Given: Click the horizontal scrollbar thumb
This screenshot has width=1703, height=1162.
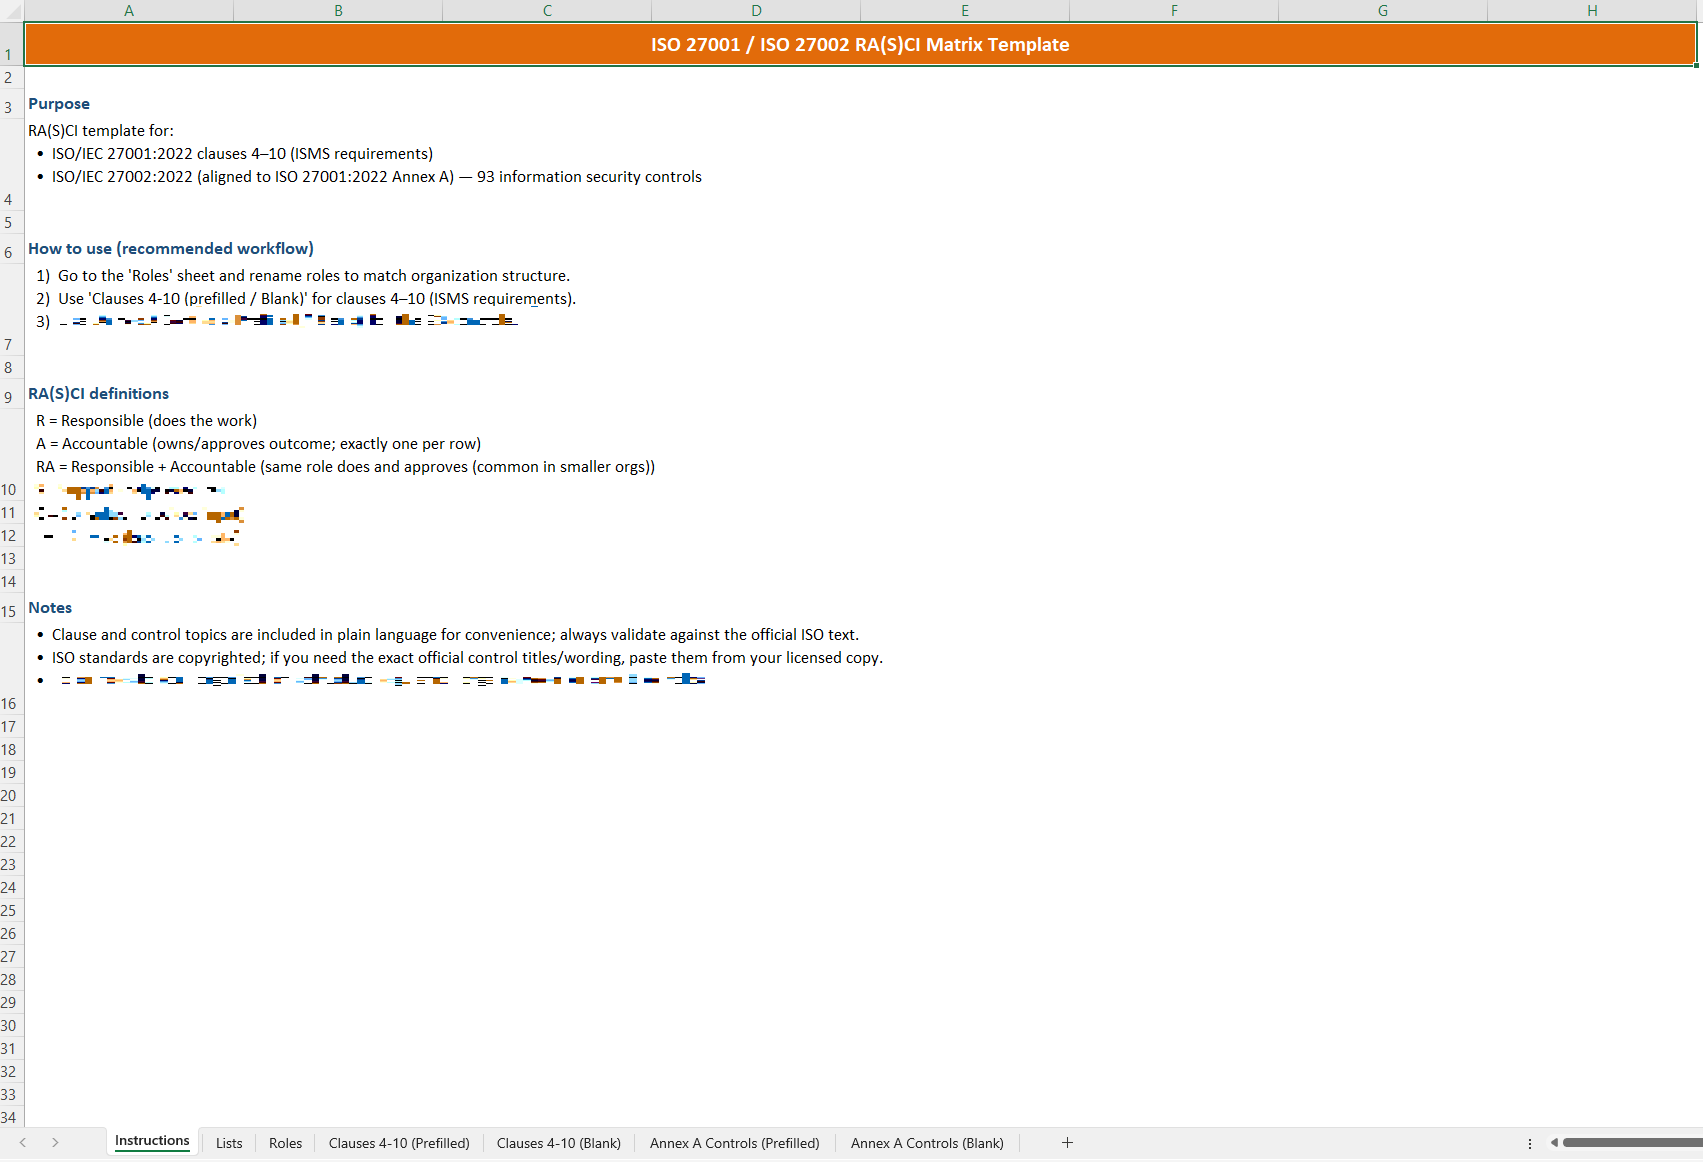Looking at the screenshot, I should [x=1630, y=1142].
